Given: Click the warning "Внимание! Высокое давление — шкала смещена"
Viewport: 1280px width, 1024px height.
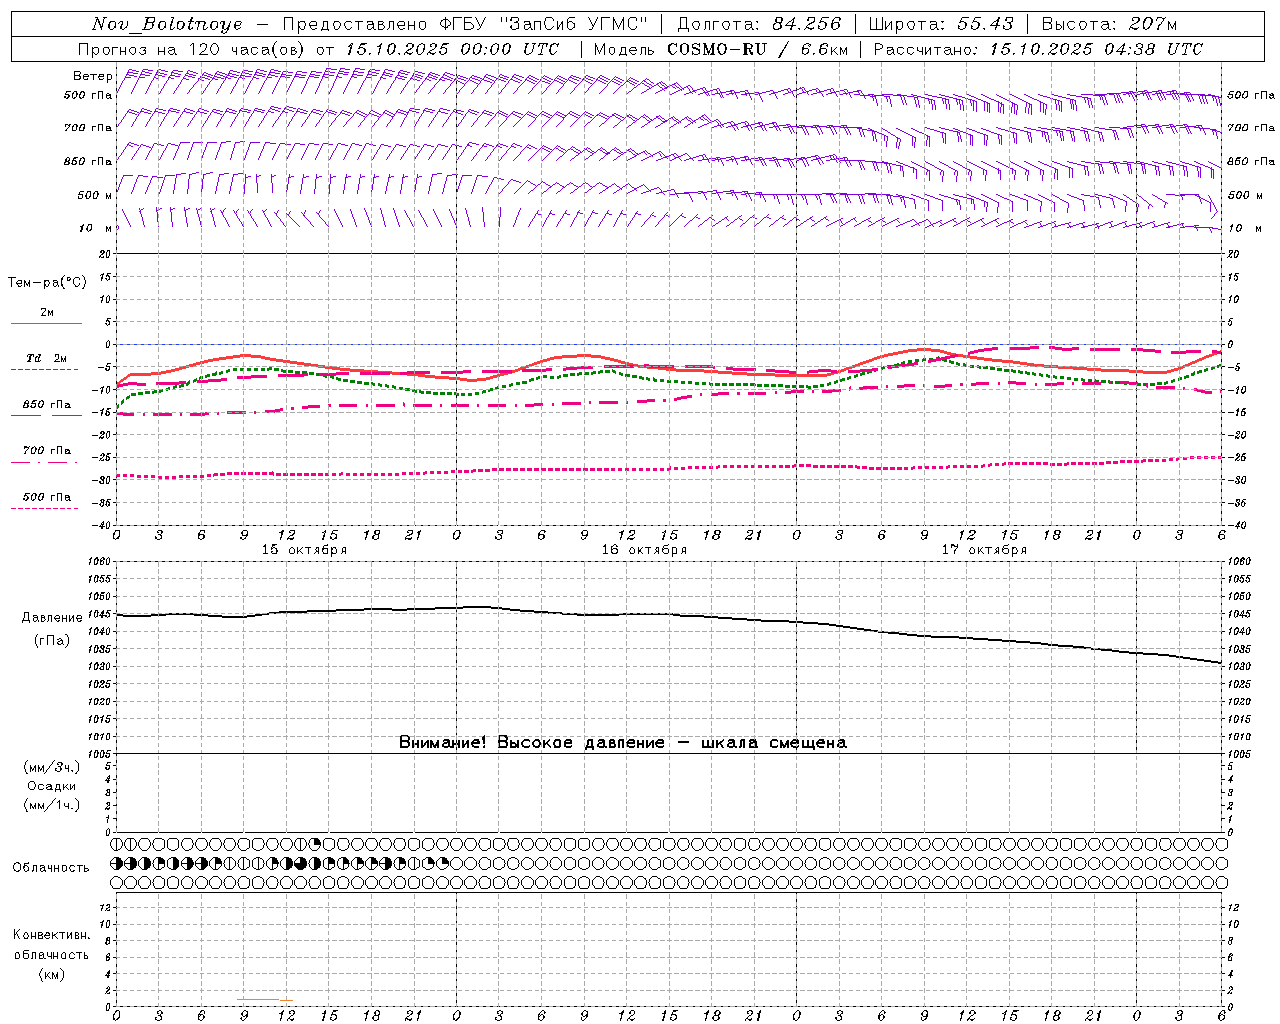Looking at the screenshot, I should tap(622, 742).
